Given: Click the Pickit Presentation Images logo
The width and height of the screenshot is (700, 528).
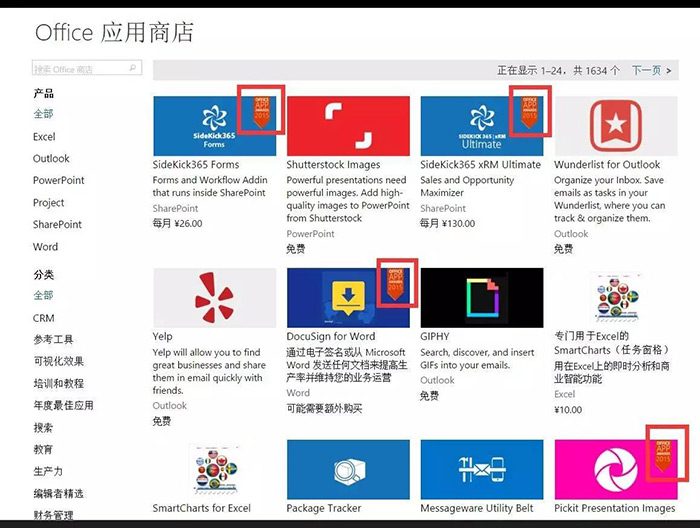Looking at the screenshot, I should 616,470.
